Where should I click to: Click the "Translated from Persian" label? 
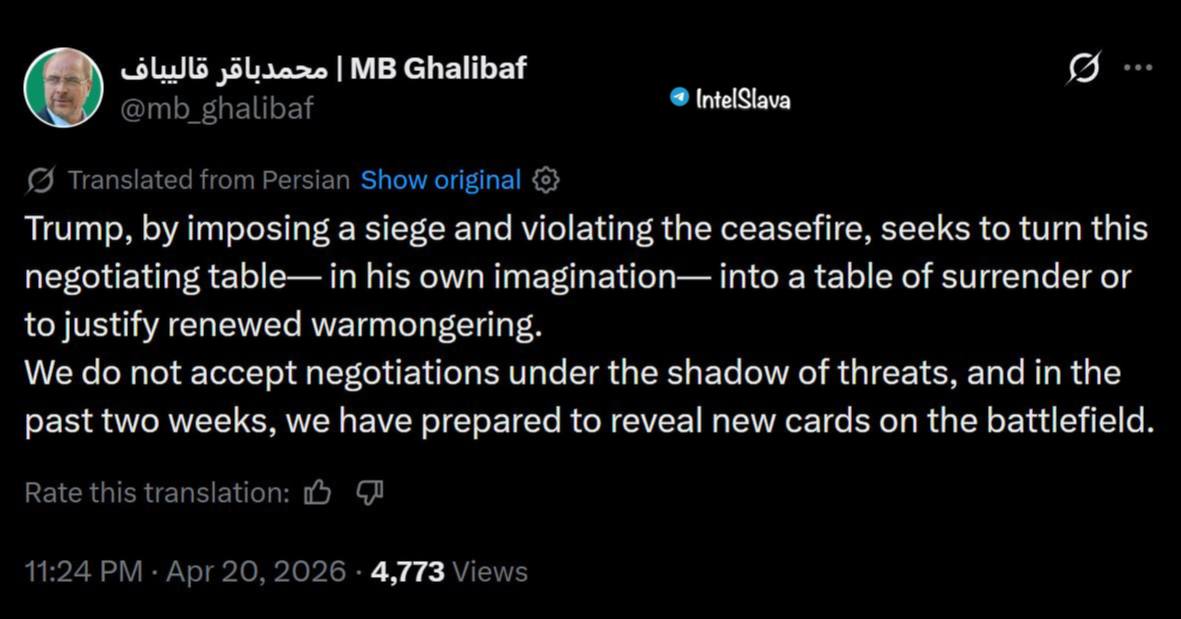coord(208,181)
